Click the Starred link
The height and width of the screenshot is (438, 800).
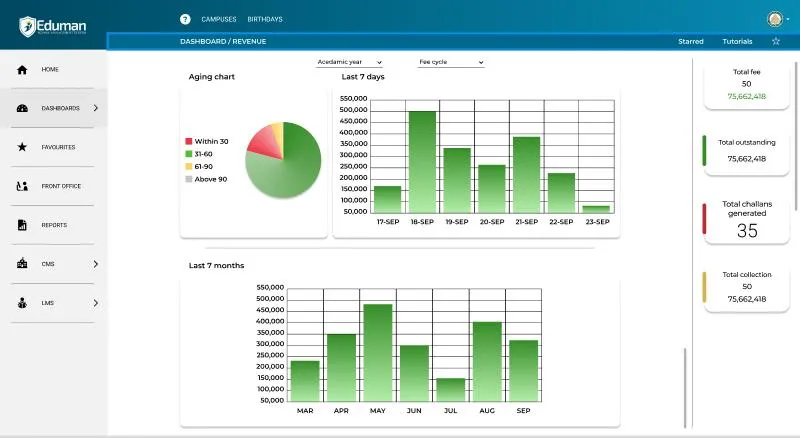691,42
